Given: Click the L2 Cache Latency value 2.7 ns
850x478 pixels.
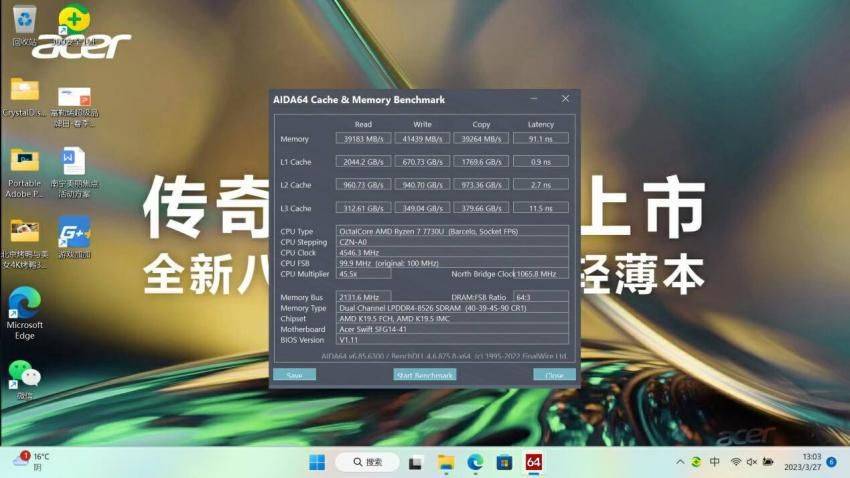Looking at the screenshot, I should (x=540, y=185).
